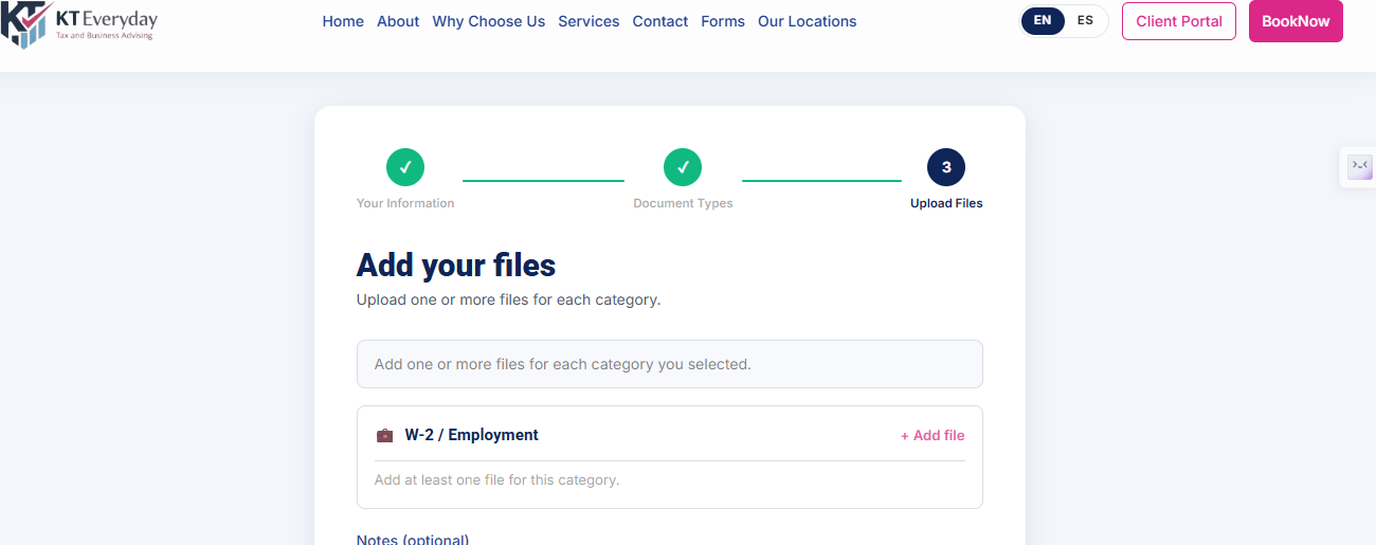The image size is (1376, 545).
Task: Open Why Choose Us page
Action: click(489, 21)
